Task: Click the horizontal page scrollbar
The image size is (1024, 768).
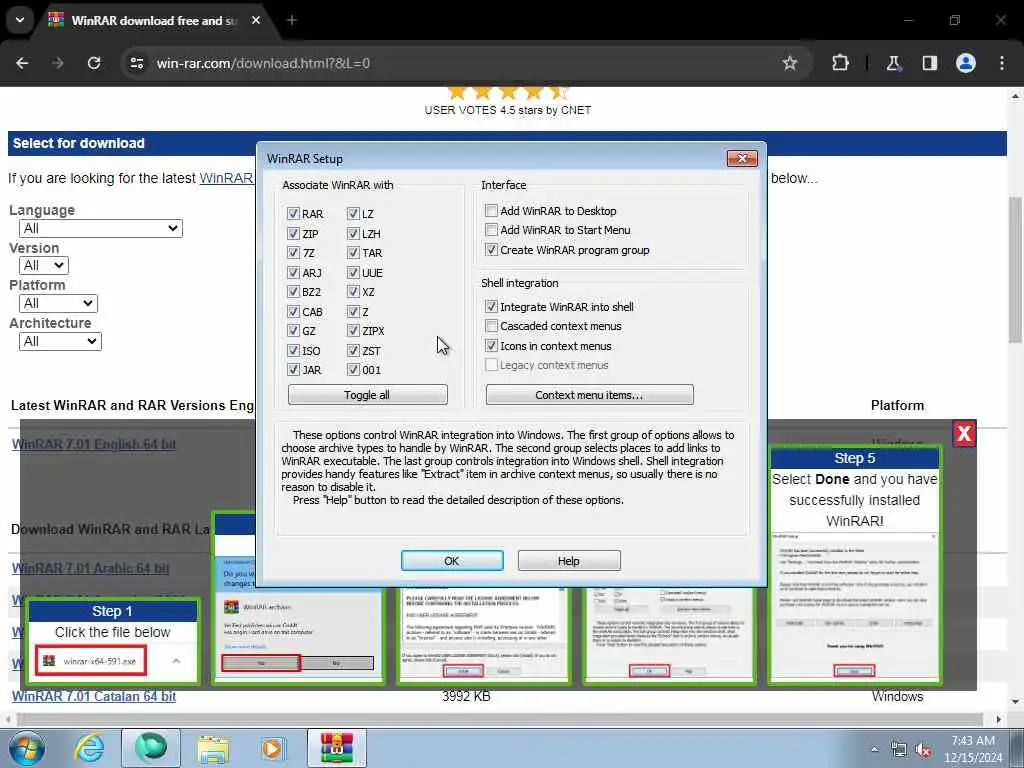Action: point(500,720)
